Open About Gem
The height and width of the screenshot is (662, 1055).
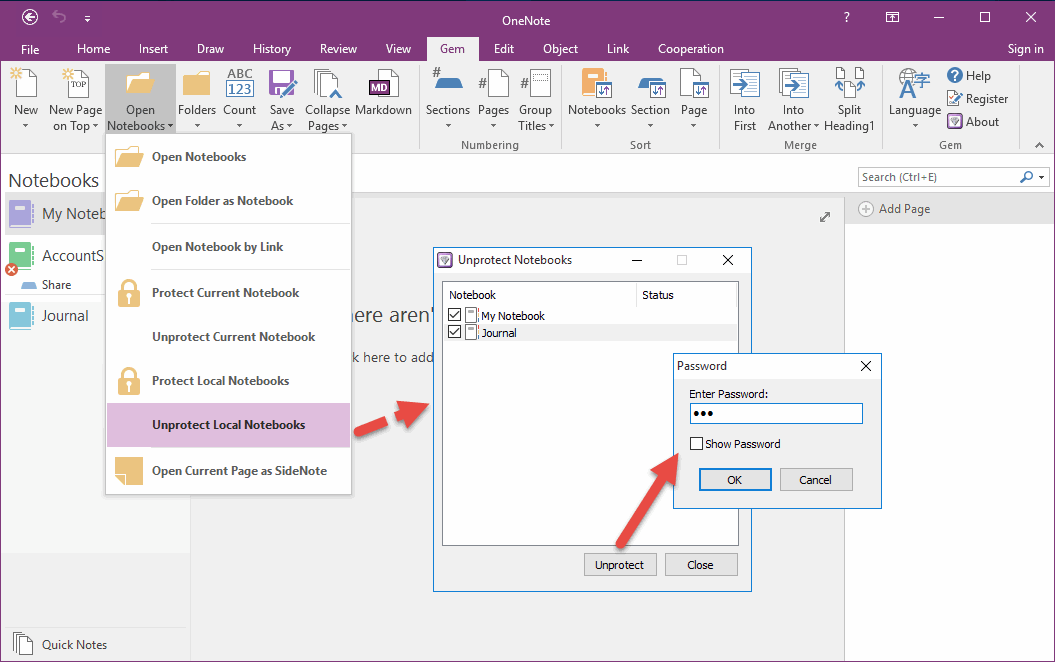[973, 122]
